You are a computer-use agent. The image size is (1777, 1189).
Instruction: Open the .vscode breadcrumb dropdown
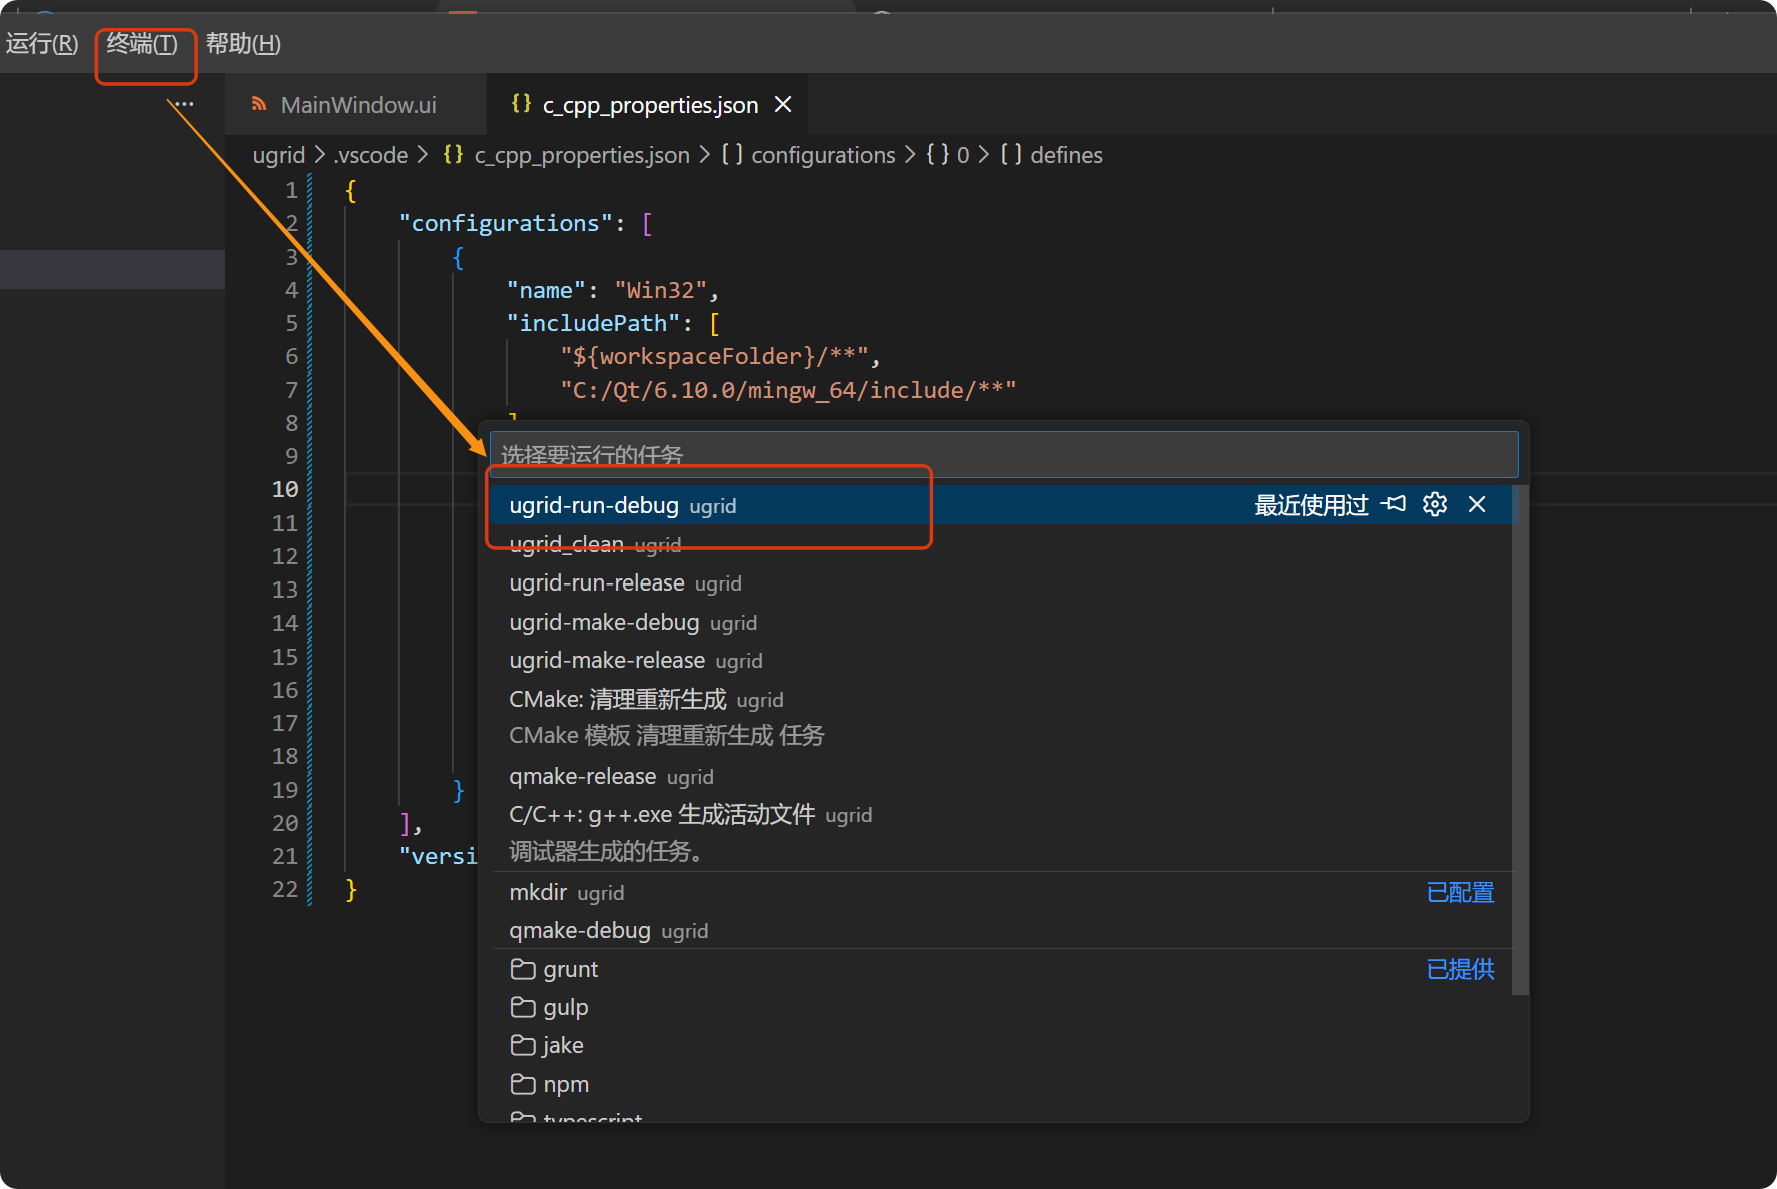370,155
